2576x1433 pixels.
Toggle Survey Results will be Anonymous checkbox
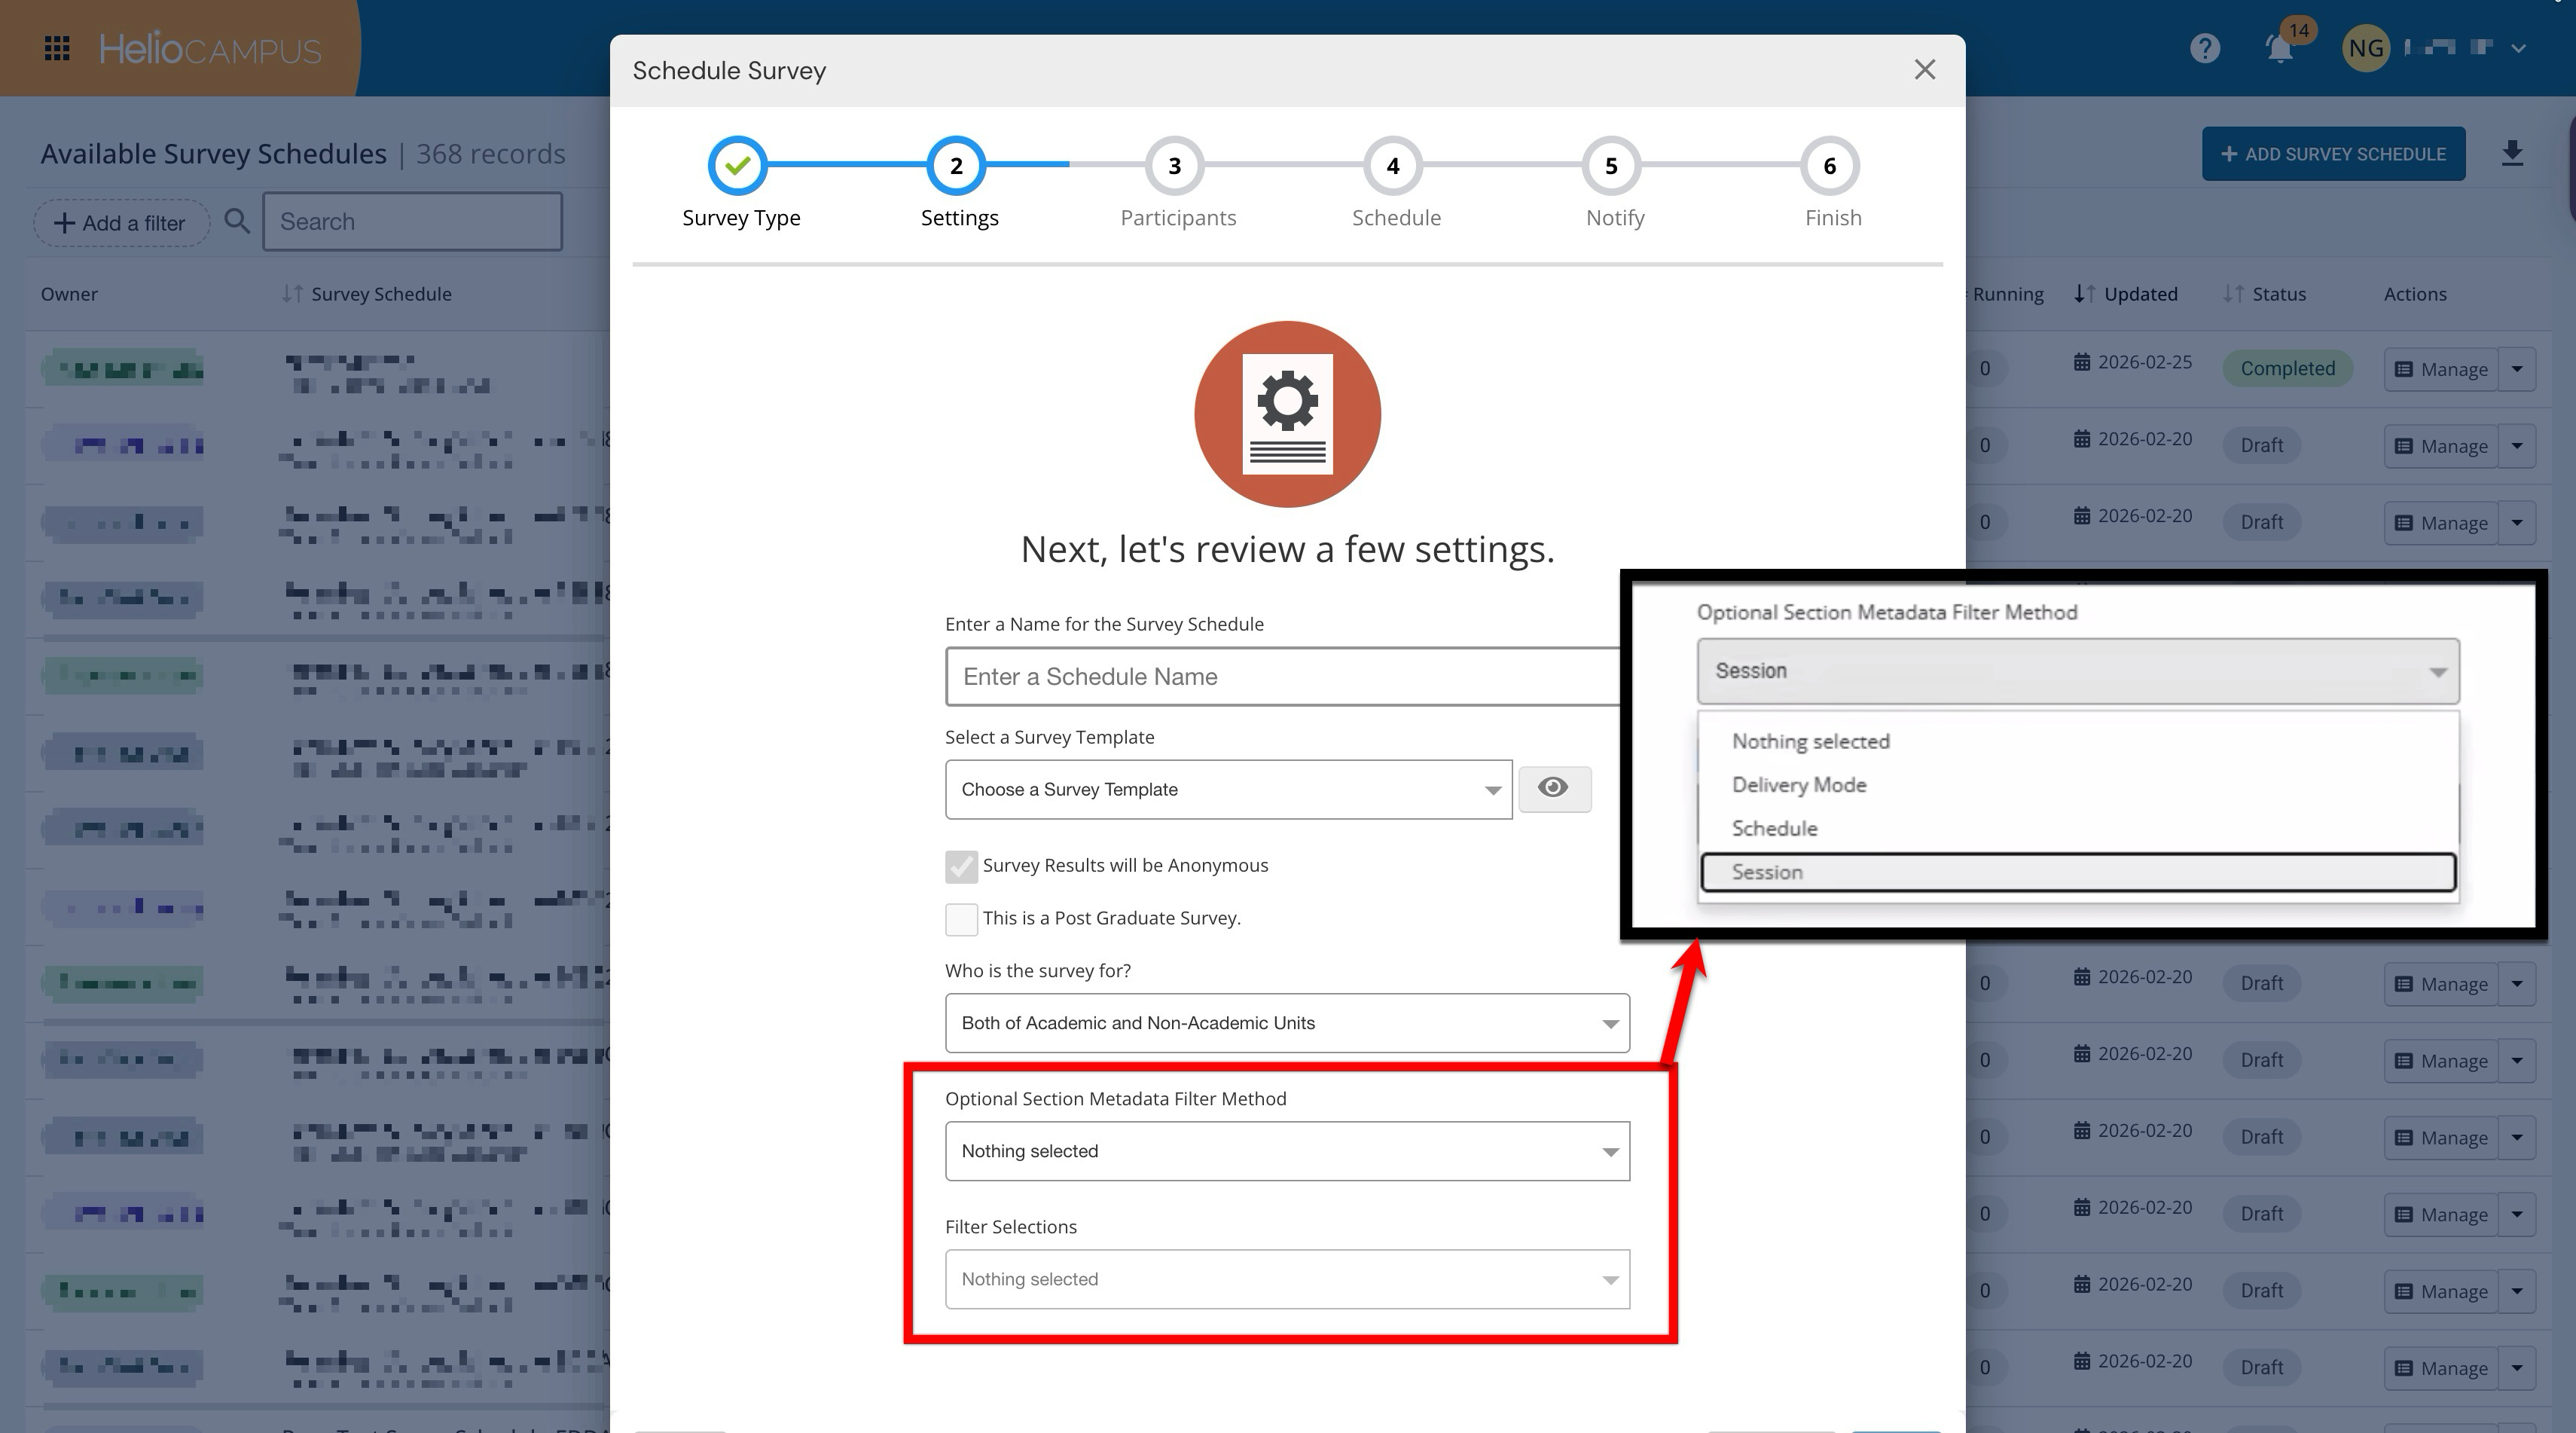(x=961, y=866)
